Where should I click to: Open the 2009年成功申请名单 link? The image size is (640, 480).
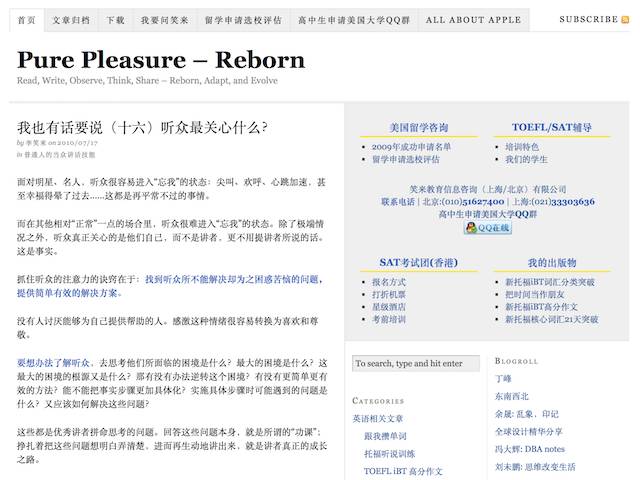pos(411,147)
